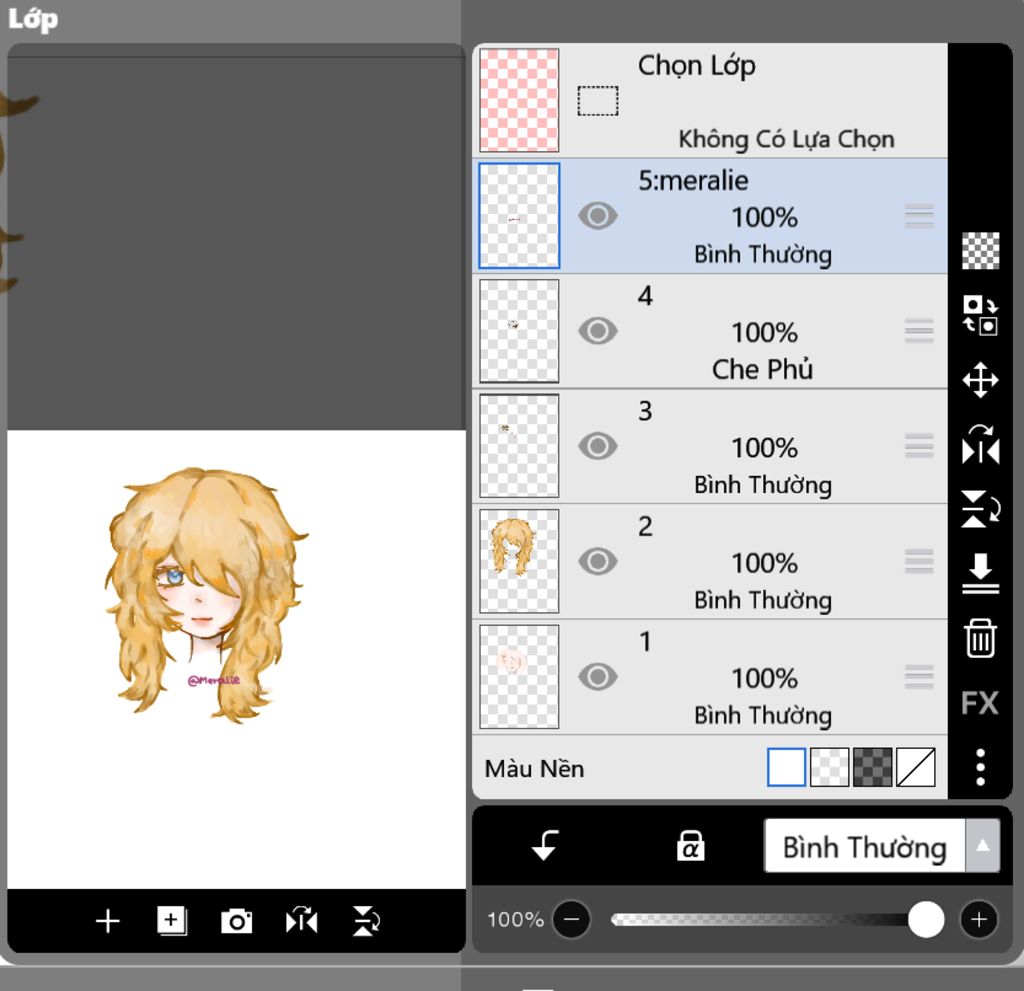
Task: Increase opacity with plus button
Action: [978, 919]
